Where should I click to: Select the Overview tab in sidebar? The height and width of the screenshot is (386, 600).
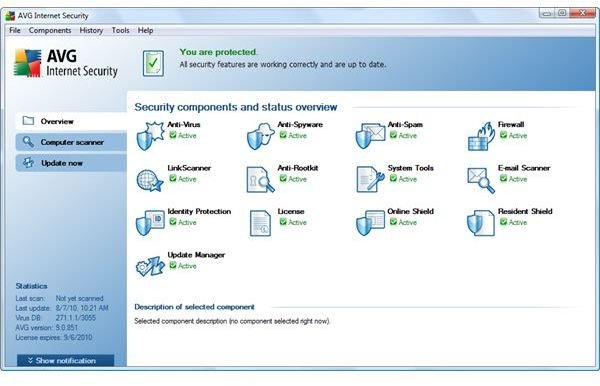tap(72, 121)
